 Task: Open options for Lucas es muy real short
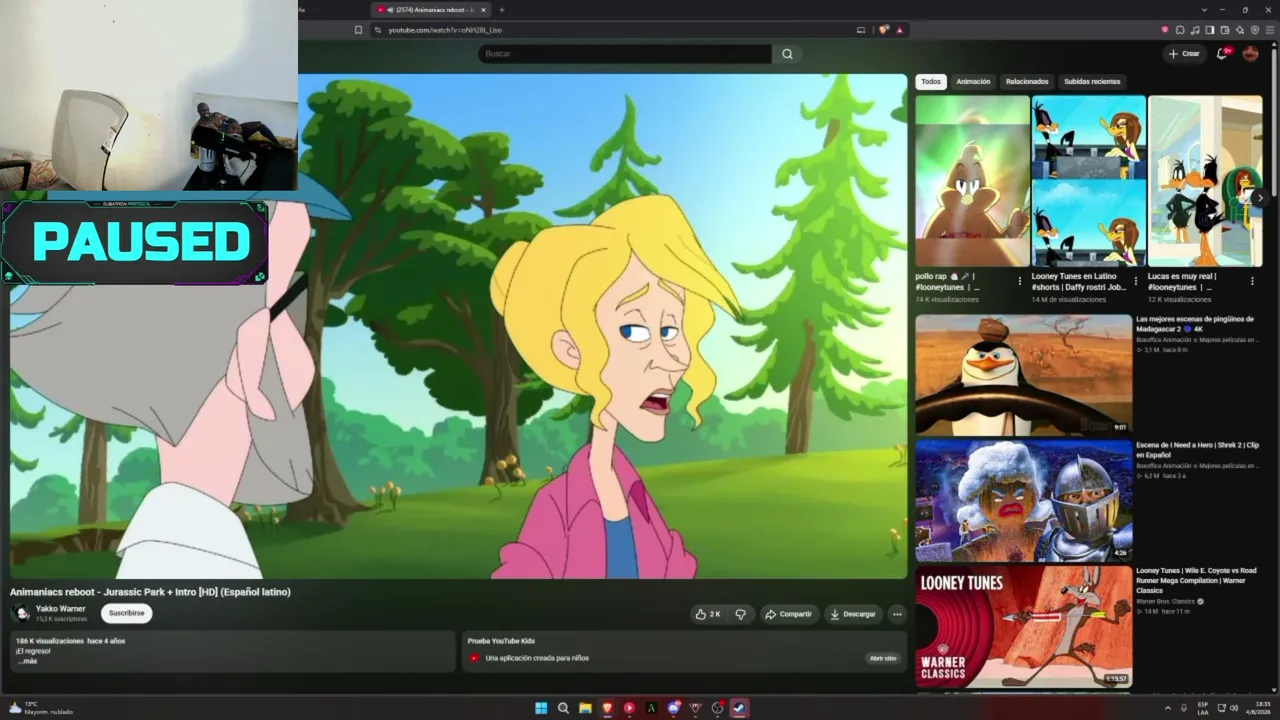click(1252, 282)
